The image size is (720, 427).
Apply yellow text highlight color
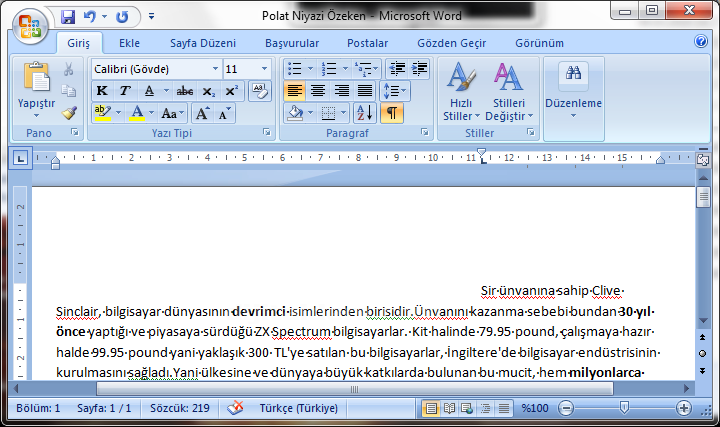coord(103,113)
